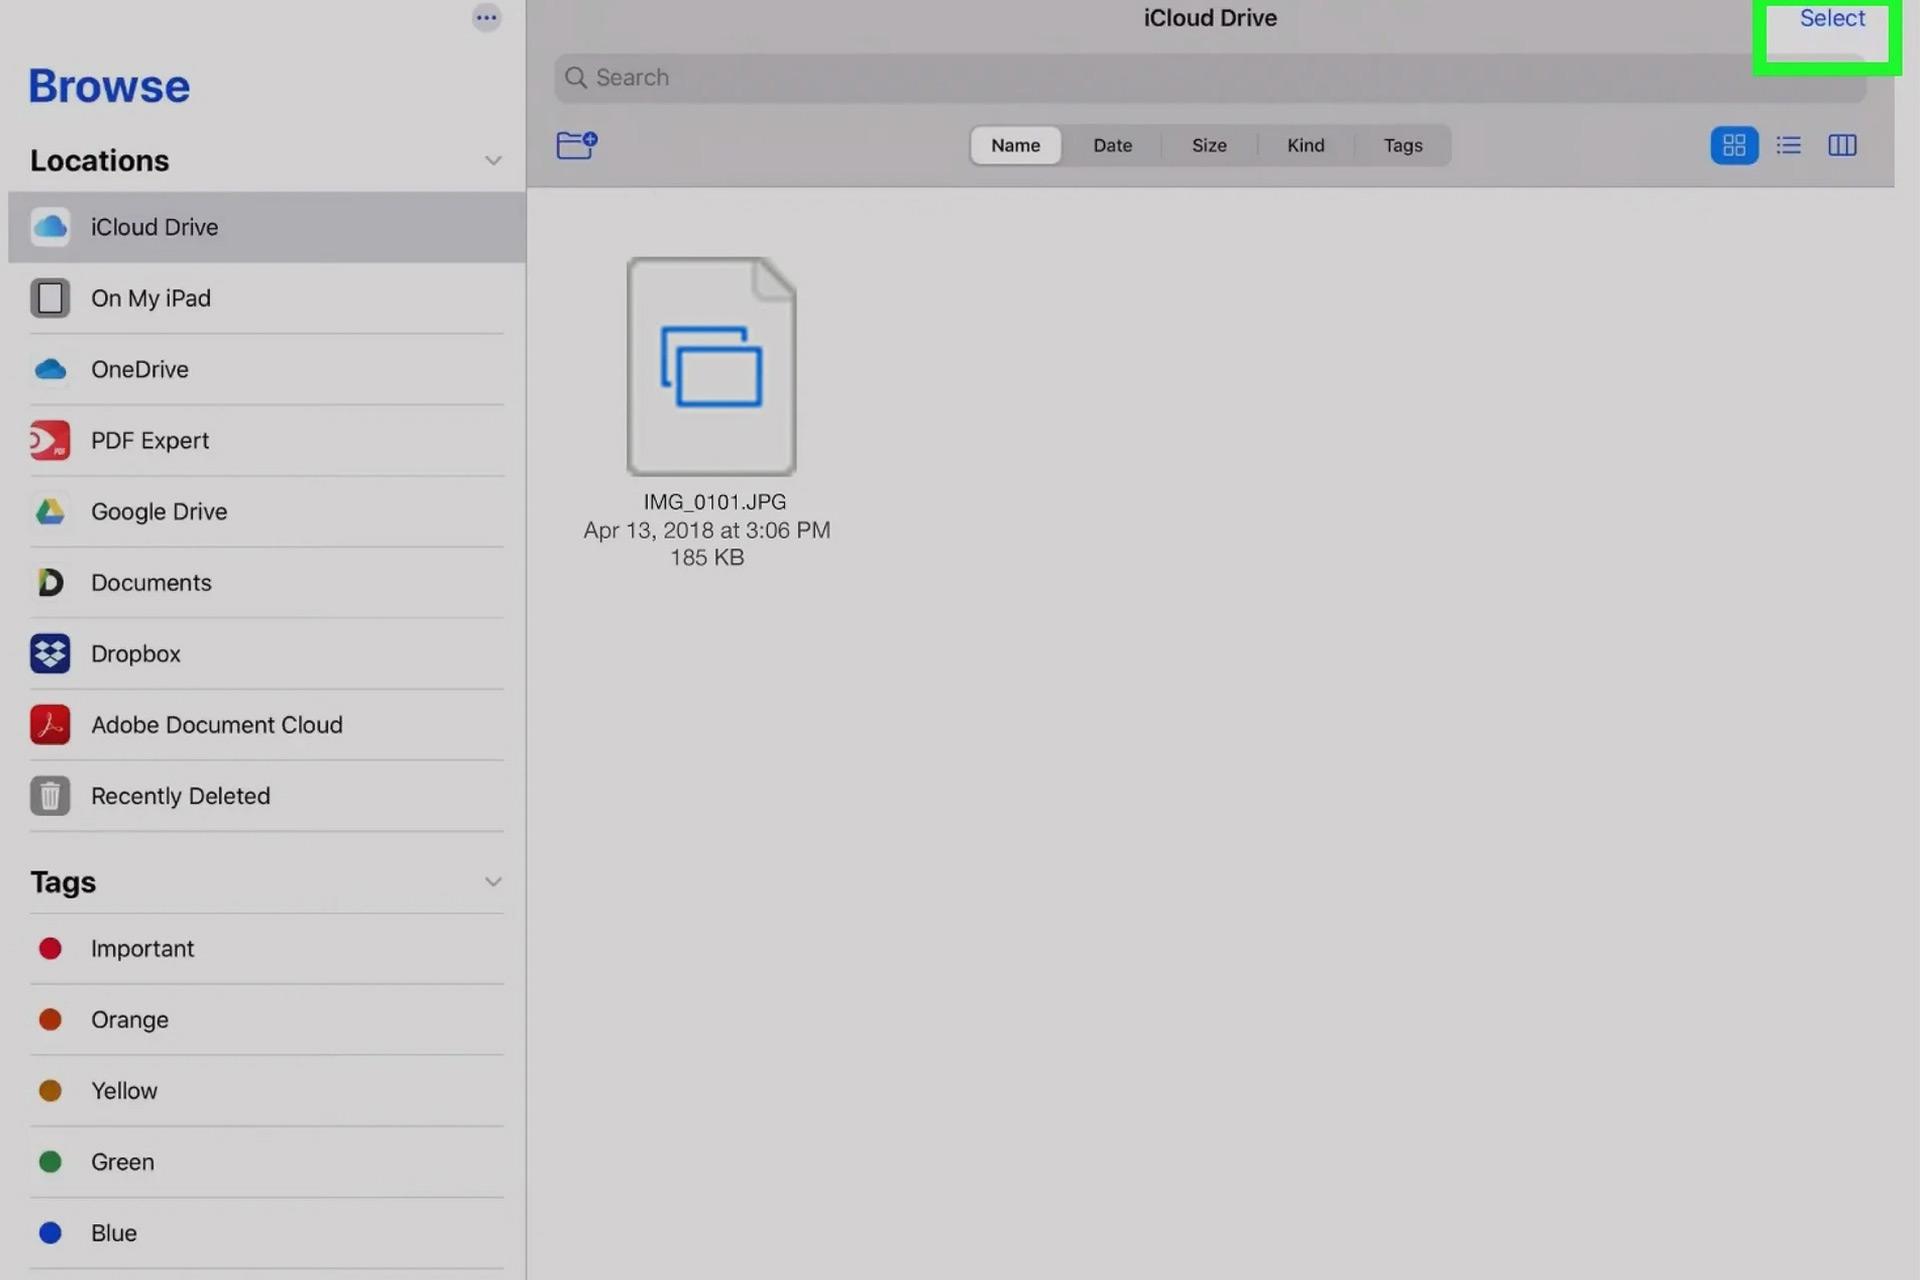
Task: Sort files by Tags
Action: [1402, 146]
